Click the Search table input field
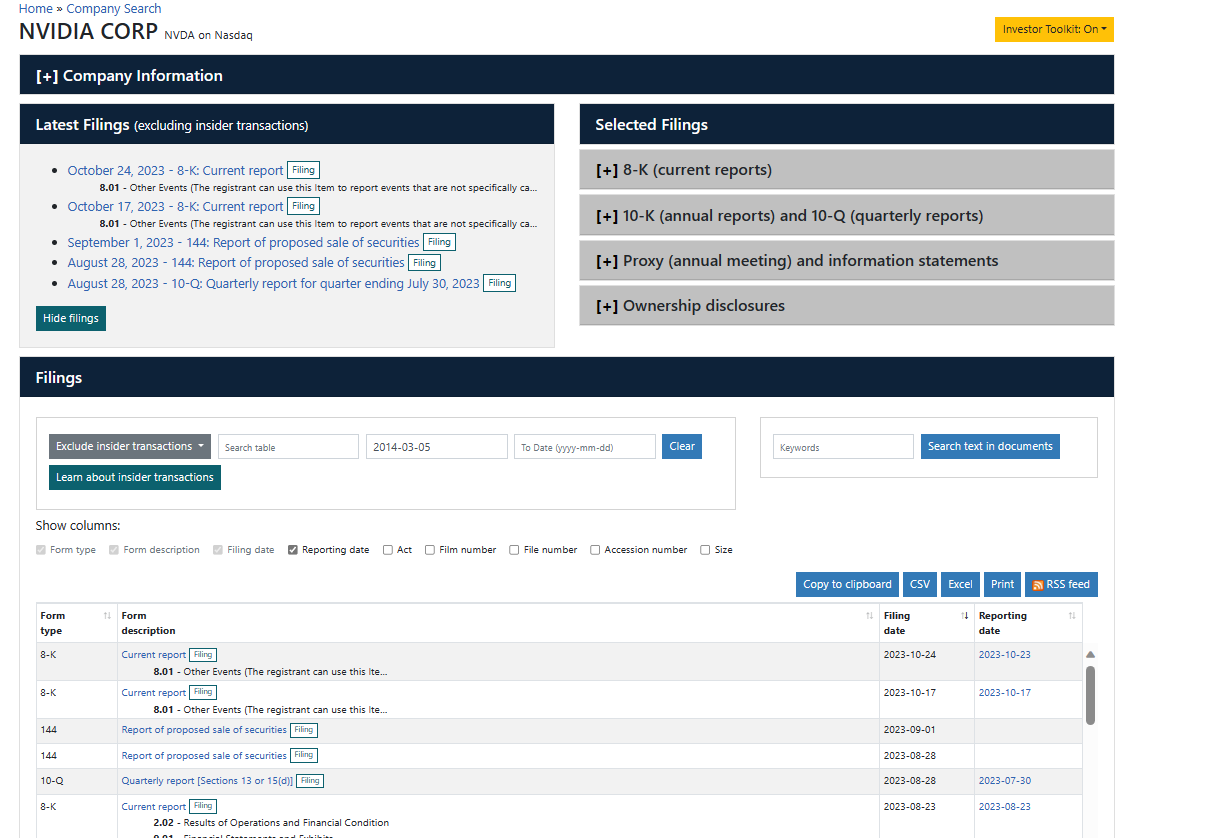 288,447
